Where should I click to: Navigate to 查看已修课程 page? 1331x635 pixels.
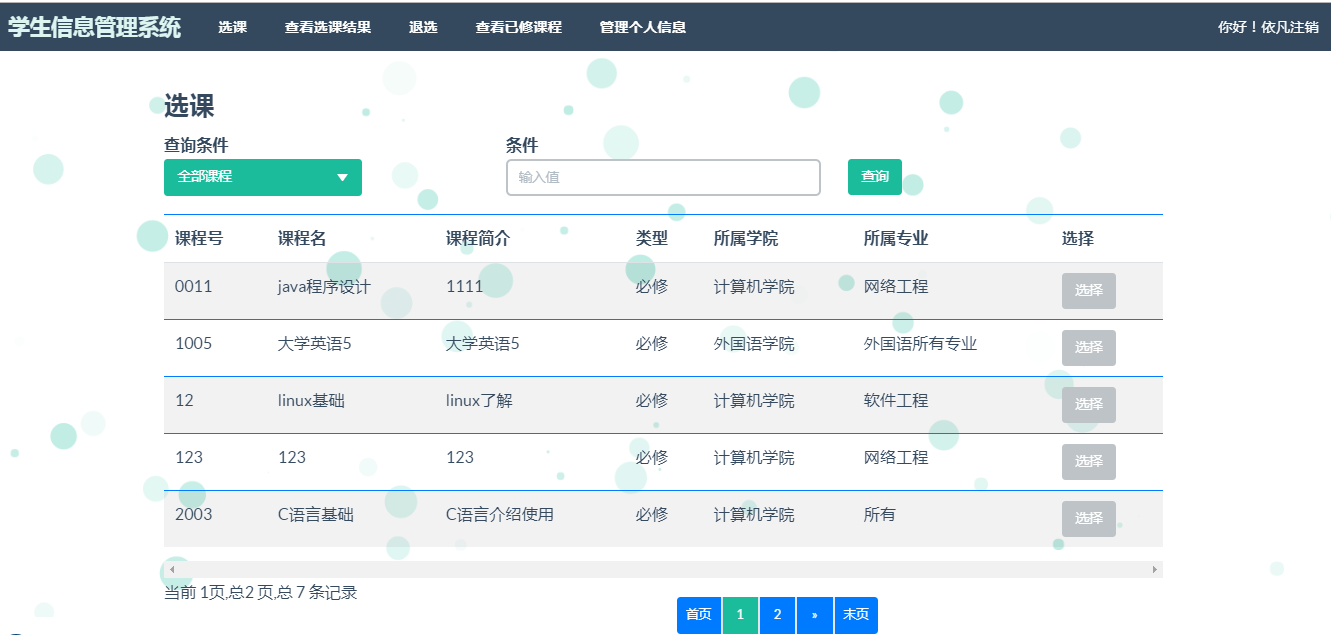pyautogui.click(x=518, y=27)
